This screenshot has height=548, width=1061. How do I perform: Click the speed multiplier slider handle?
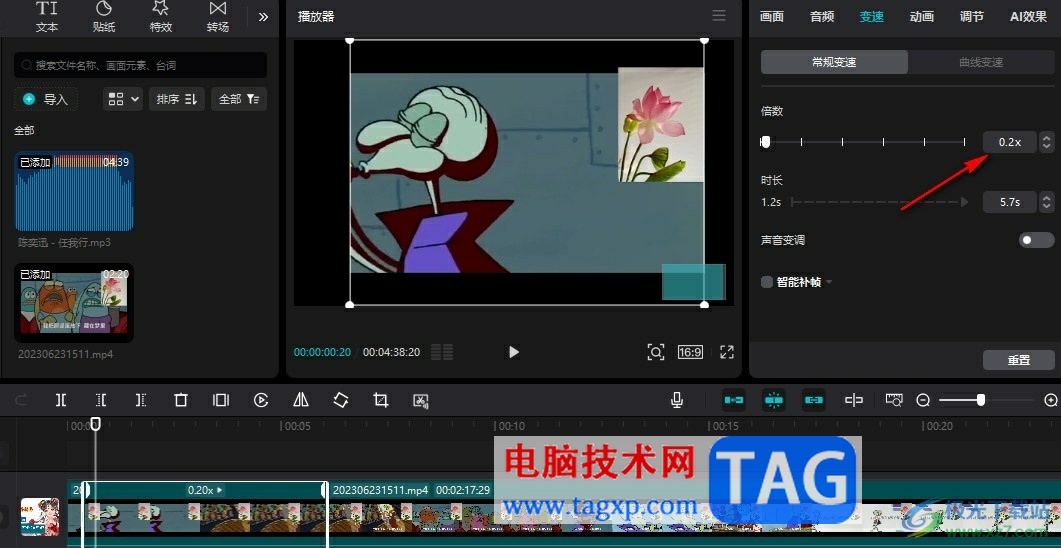tap(765, 142)
